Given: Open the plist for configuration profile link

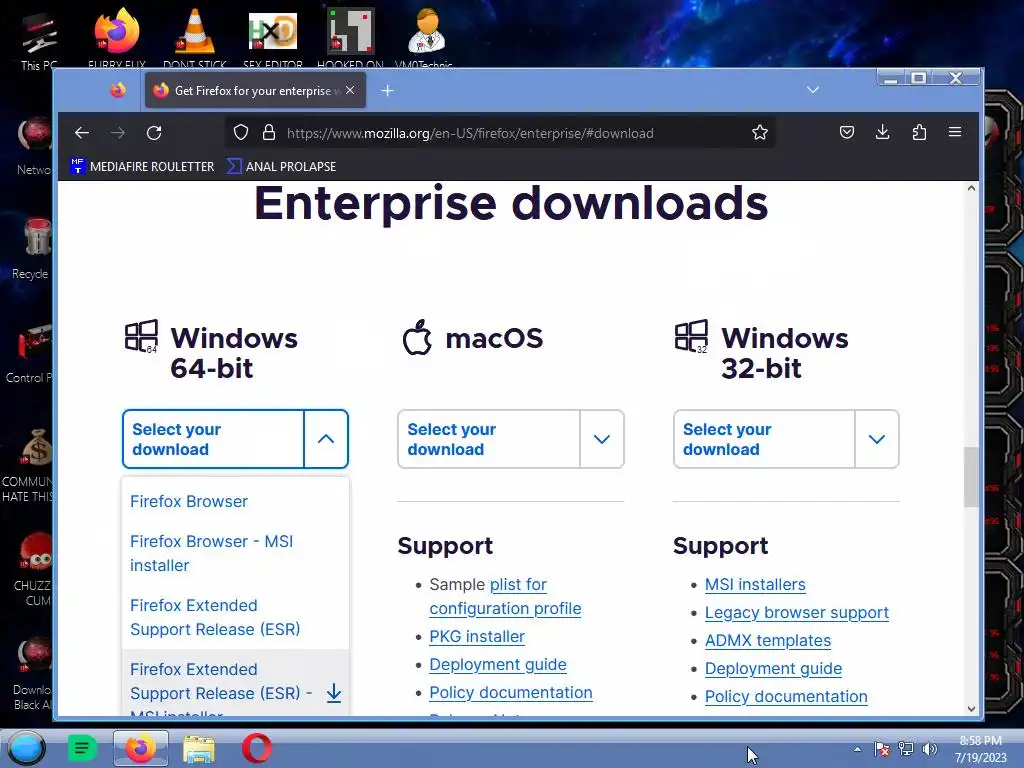Looking at the screenshot, I should point(505,596).
